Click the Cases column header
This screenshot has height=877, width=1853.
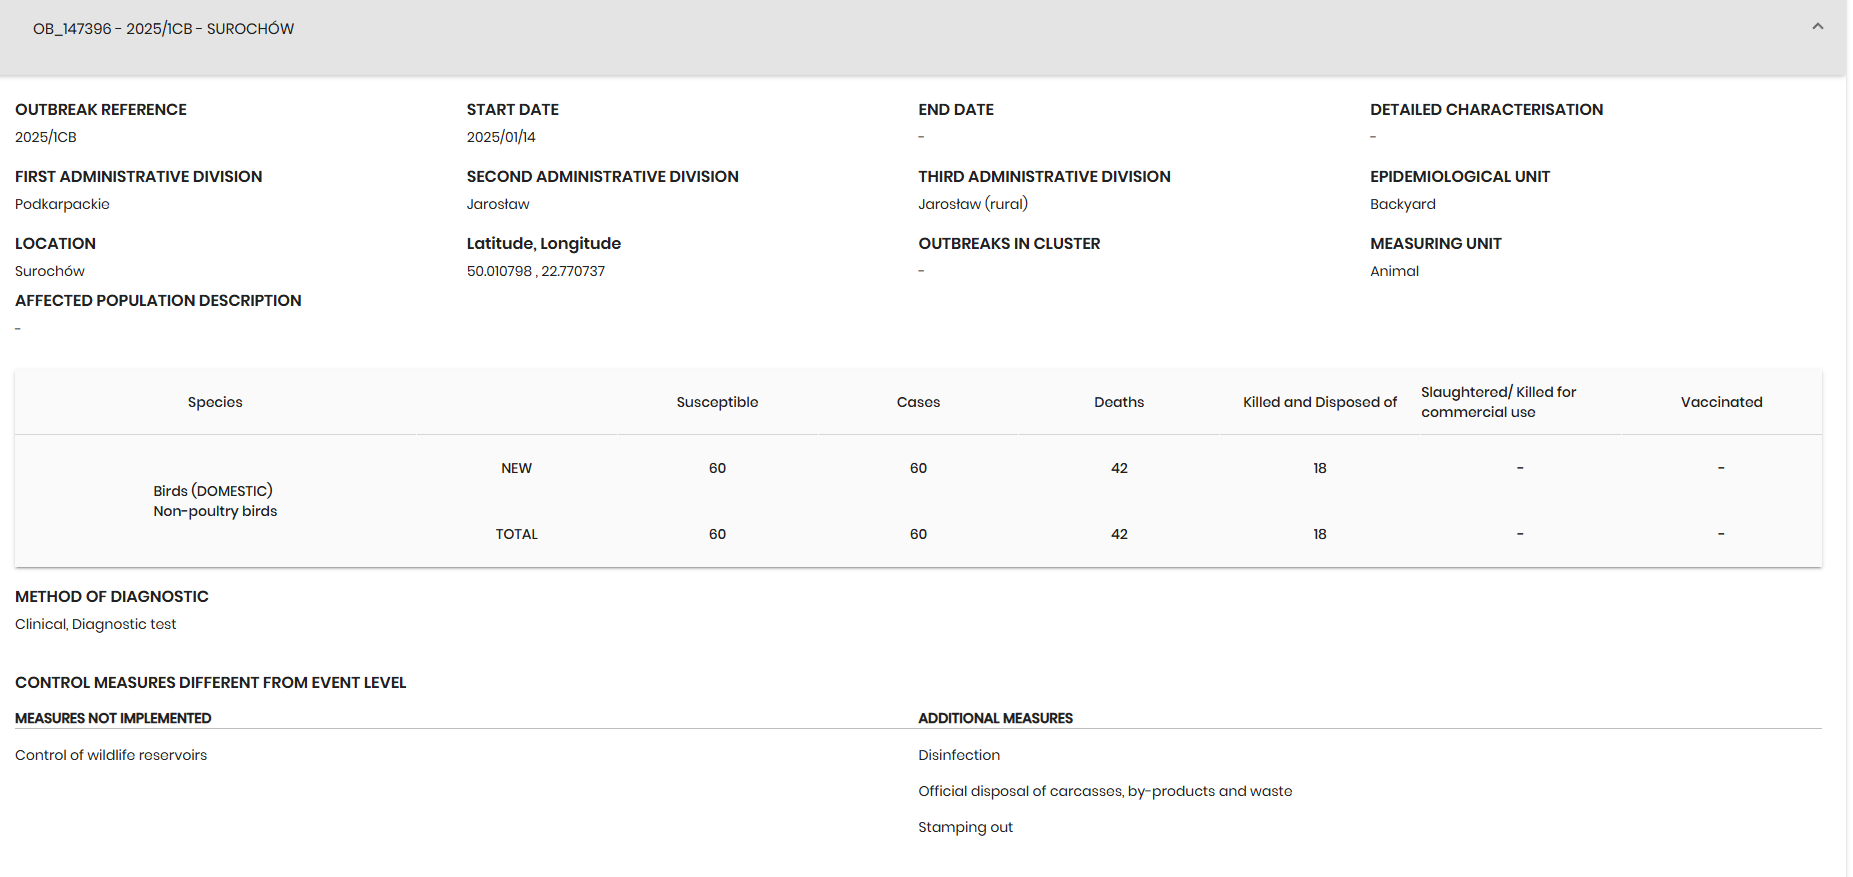tap(918, 402)
